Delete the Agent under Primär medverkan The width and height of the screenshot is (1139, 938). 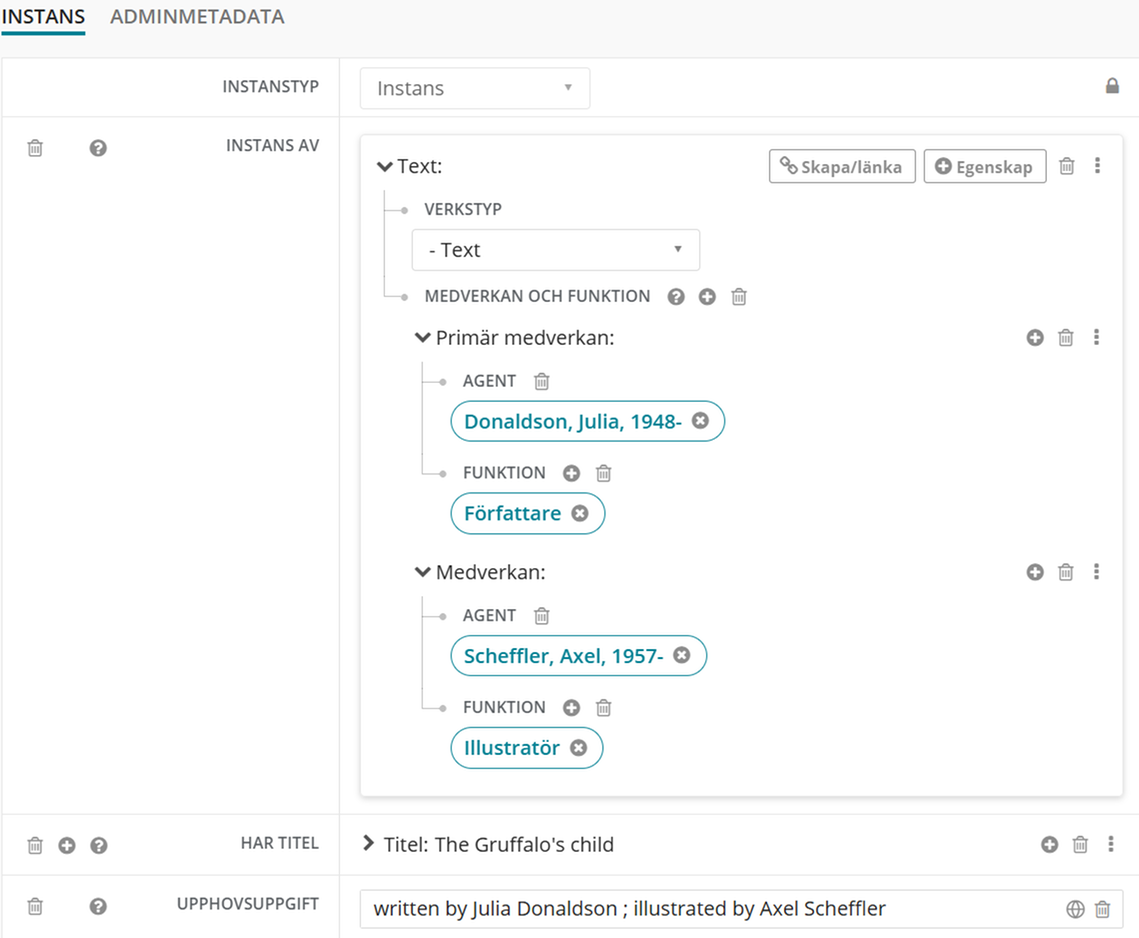(x=541, y=381)
